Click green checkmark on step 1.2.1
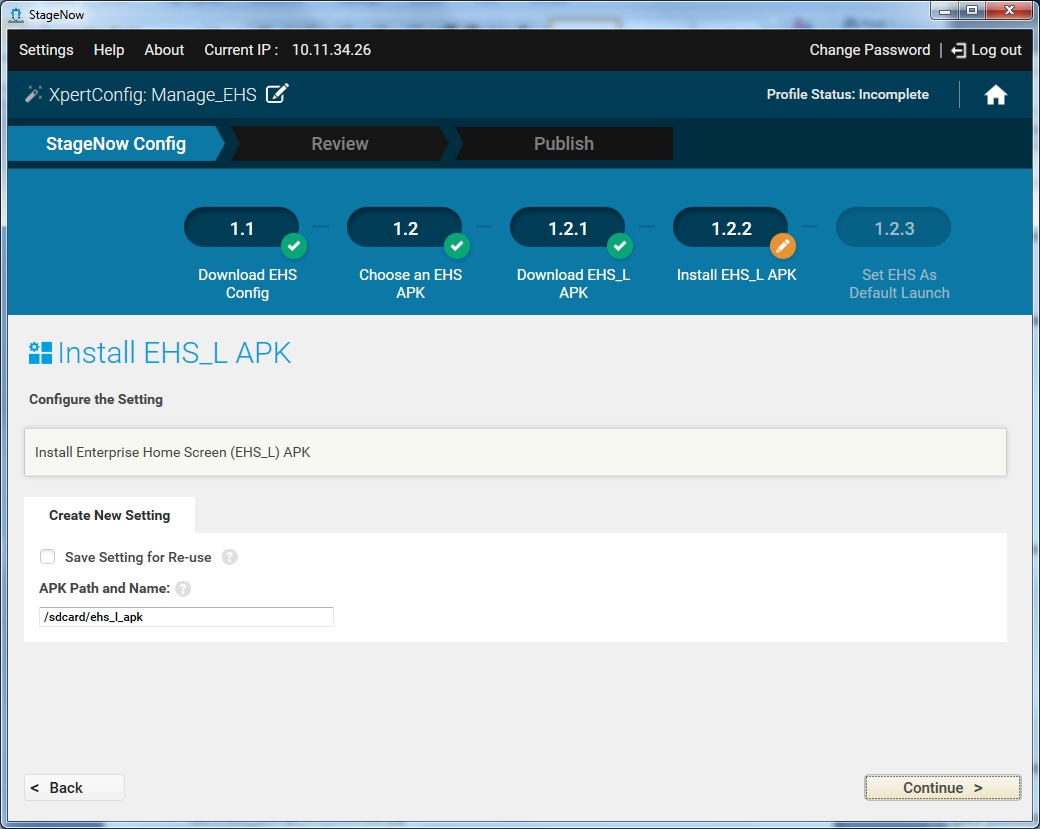1040x829 pixels. coord(620,245)
